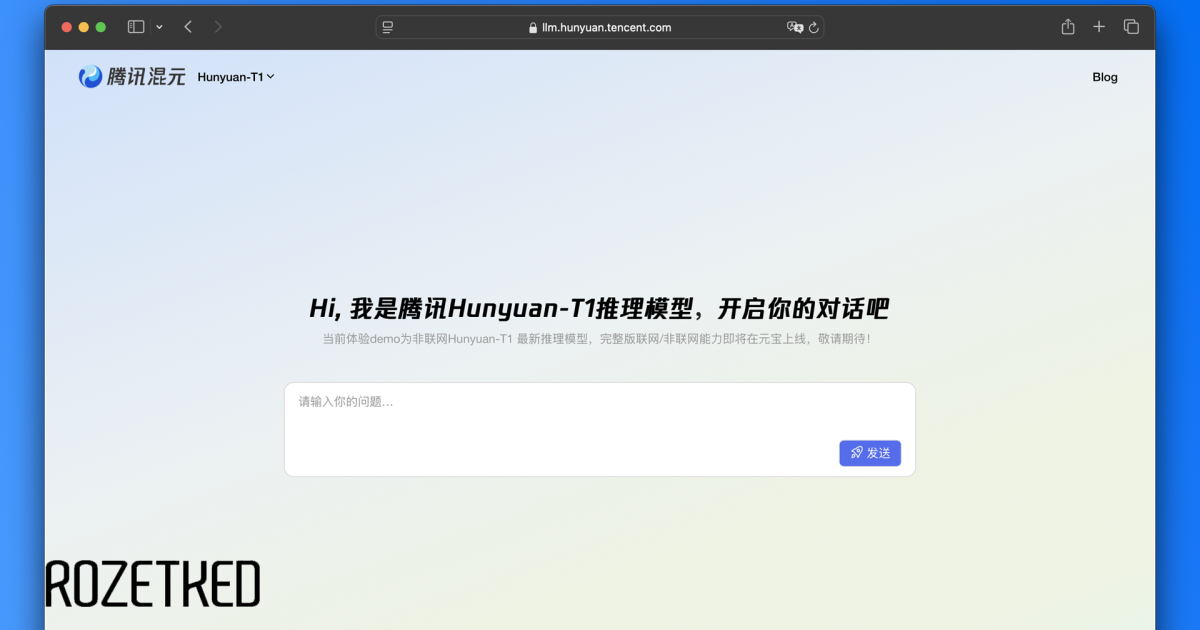Enter full screen with the green button

click(x=101, y=27)
